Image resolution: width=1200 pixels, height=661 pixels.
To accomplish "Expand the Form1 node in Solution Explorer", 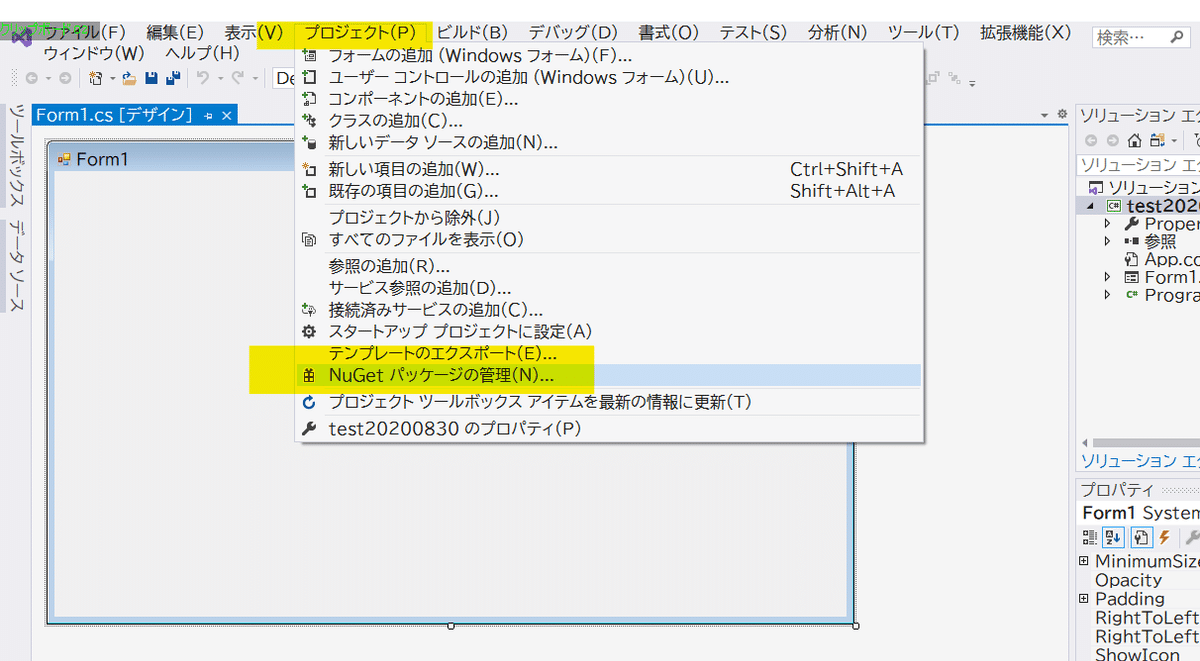I will (x=1106, y=277).
